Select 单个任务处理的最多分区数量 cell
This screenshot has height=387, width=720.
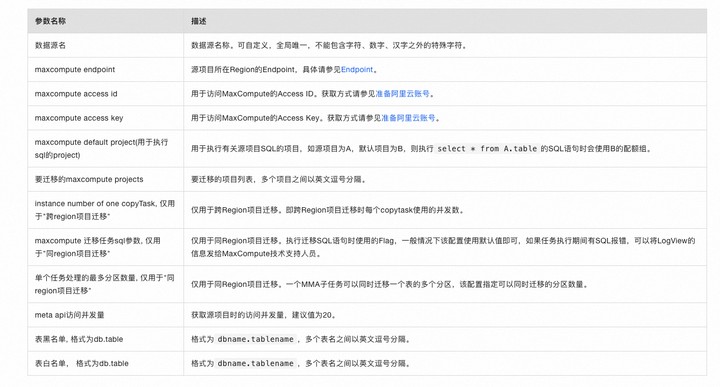106,284
